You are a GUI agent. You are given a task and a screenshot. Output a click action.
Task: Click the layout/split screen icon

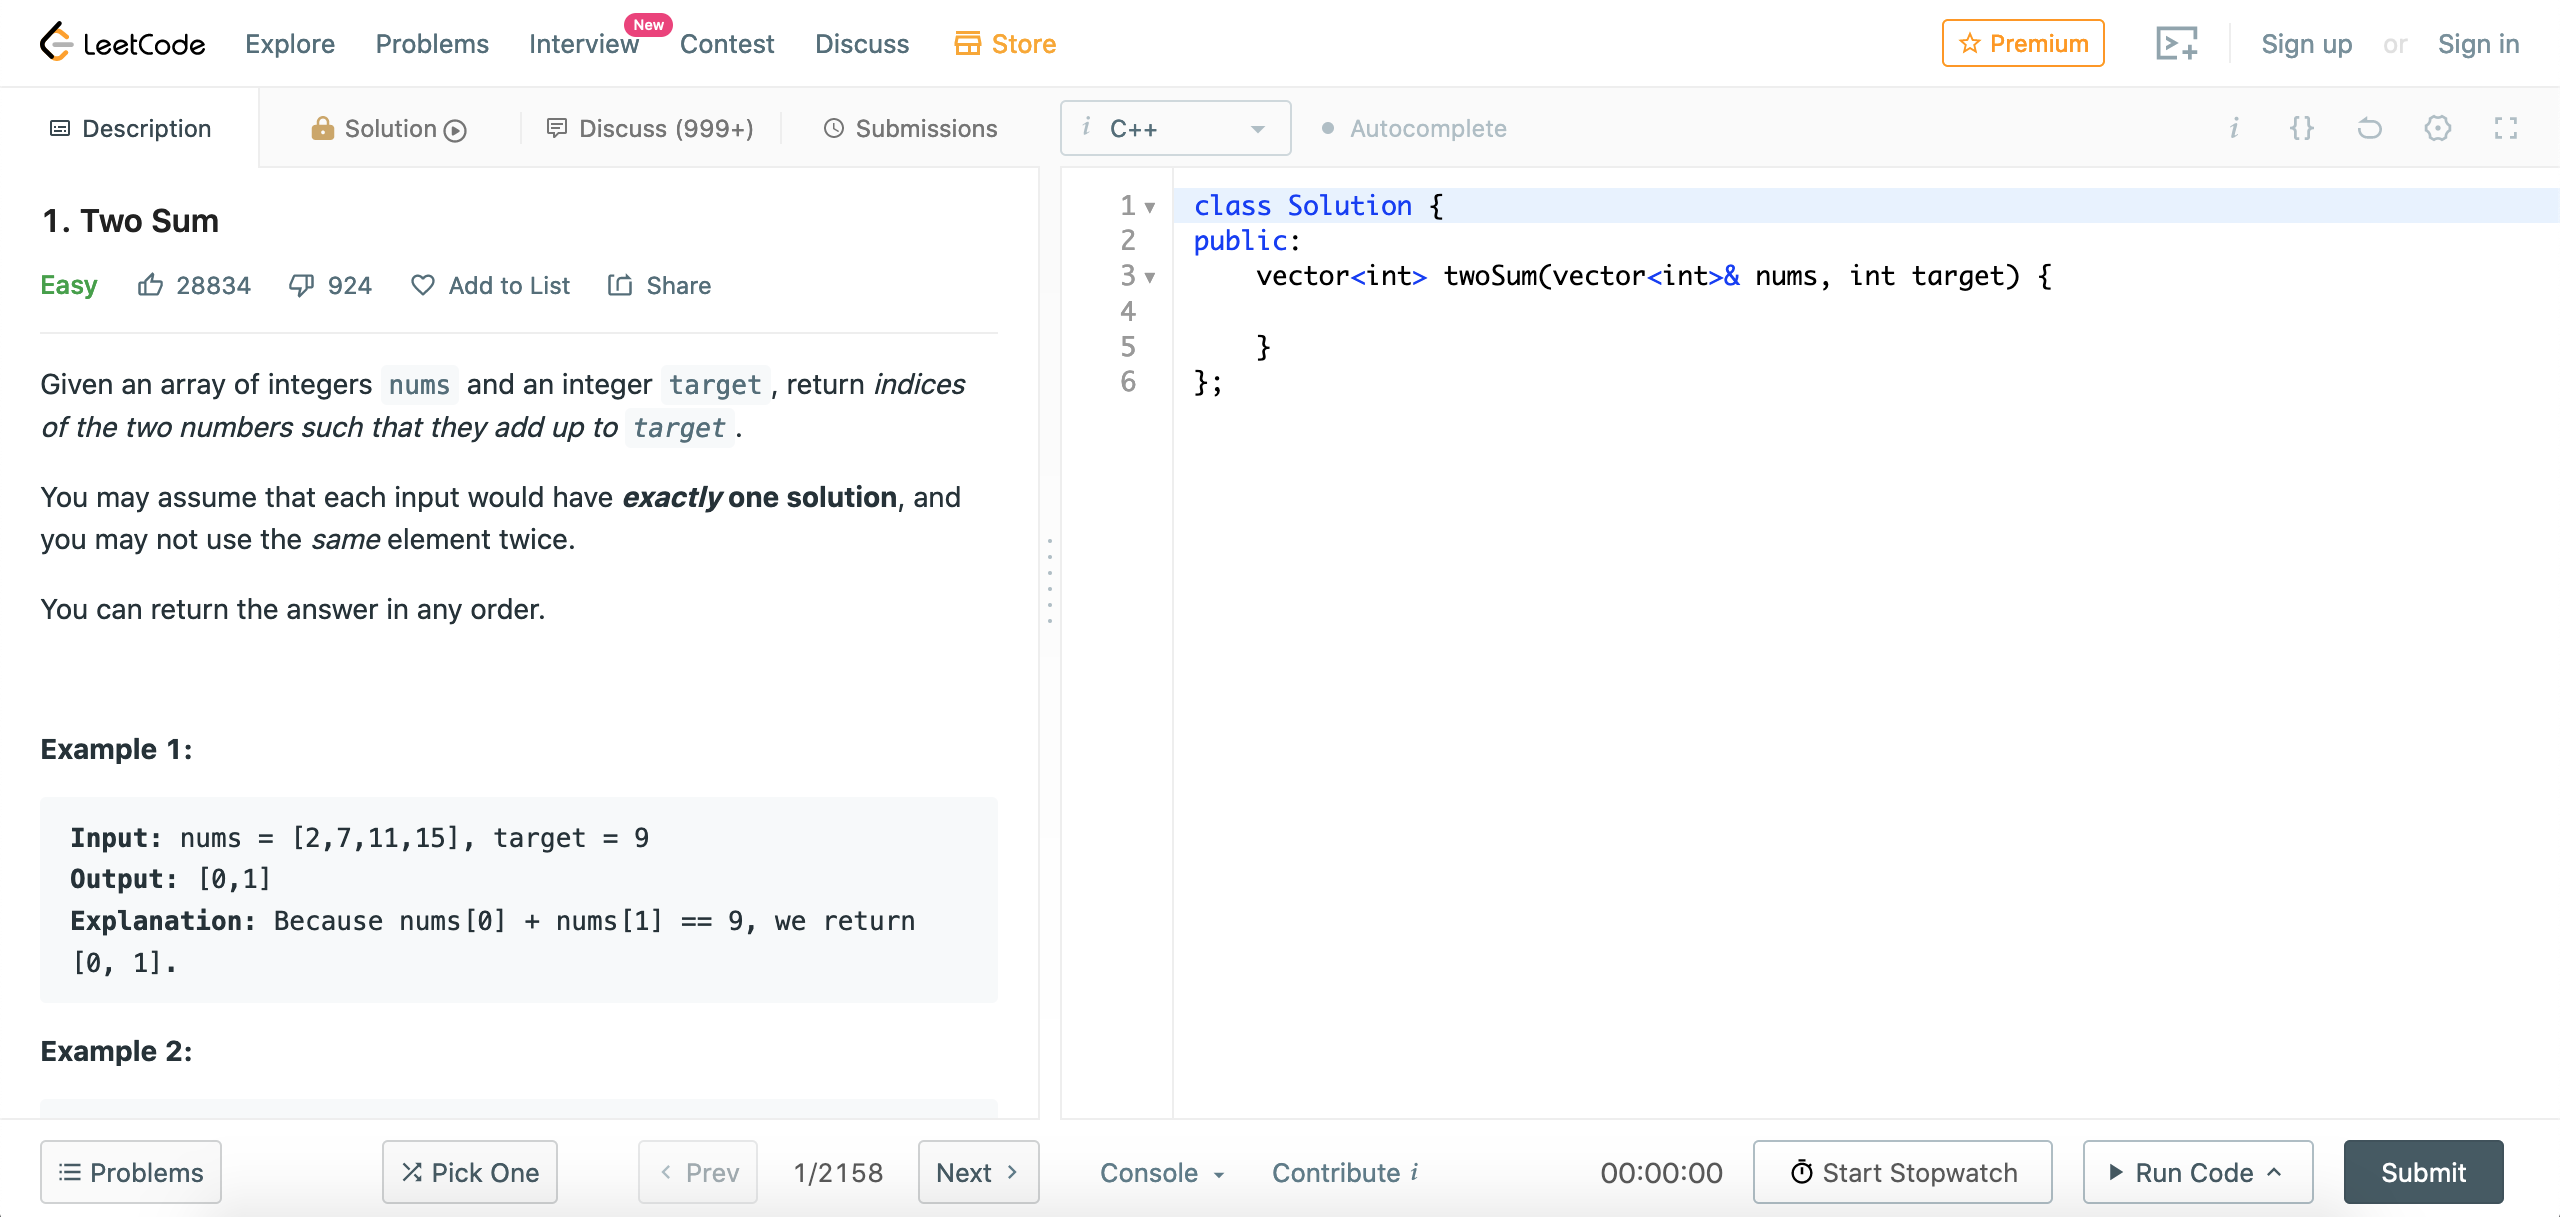point(2506,127)
